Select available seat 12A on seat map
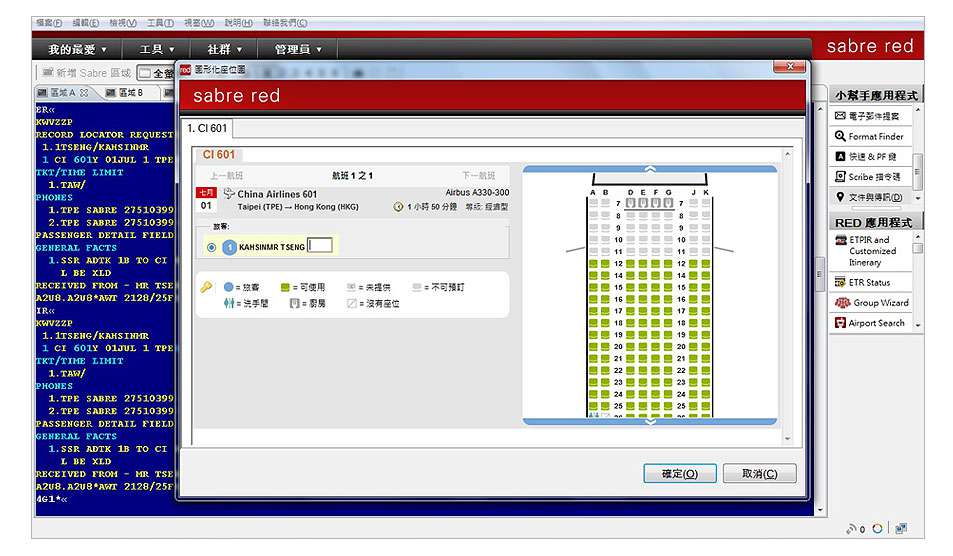The width and height of the screenshot is (953, 556). (x=593, y=264)
